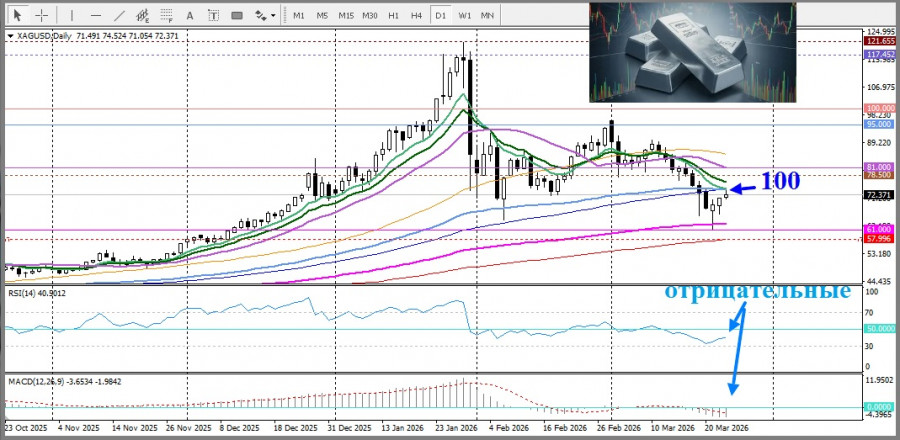Activate the crosshair tool
Viewport: 900px width, 440px height.
41,15
